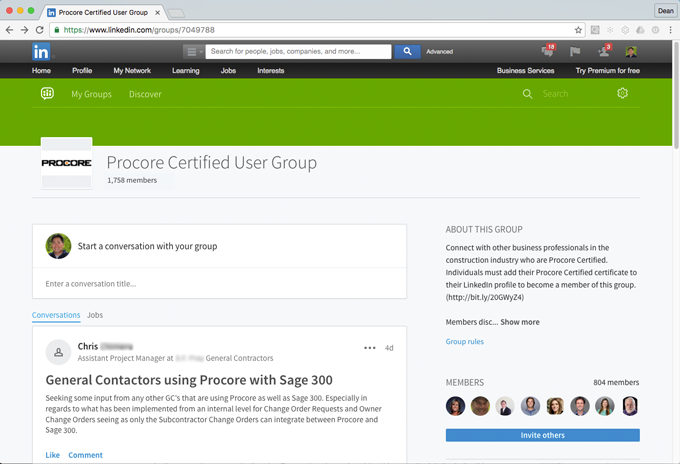Open the Profile menu item
Image resolution: width=680 pixels, height=464 pixels.
82,71
